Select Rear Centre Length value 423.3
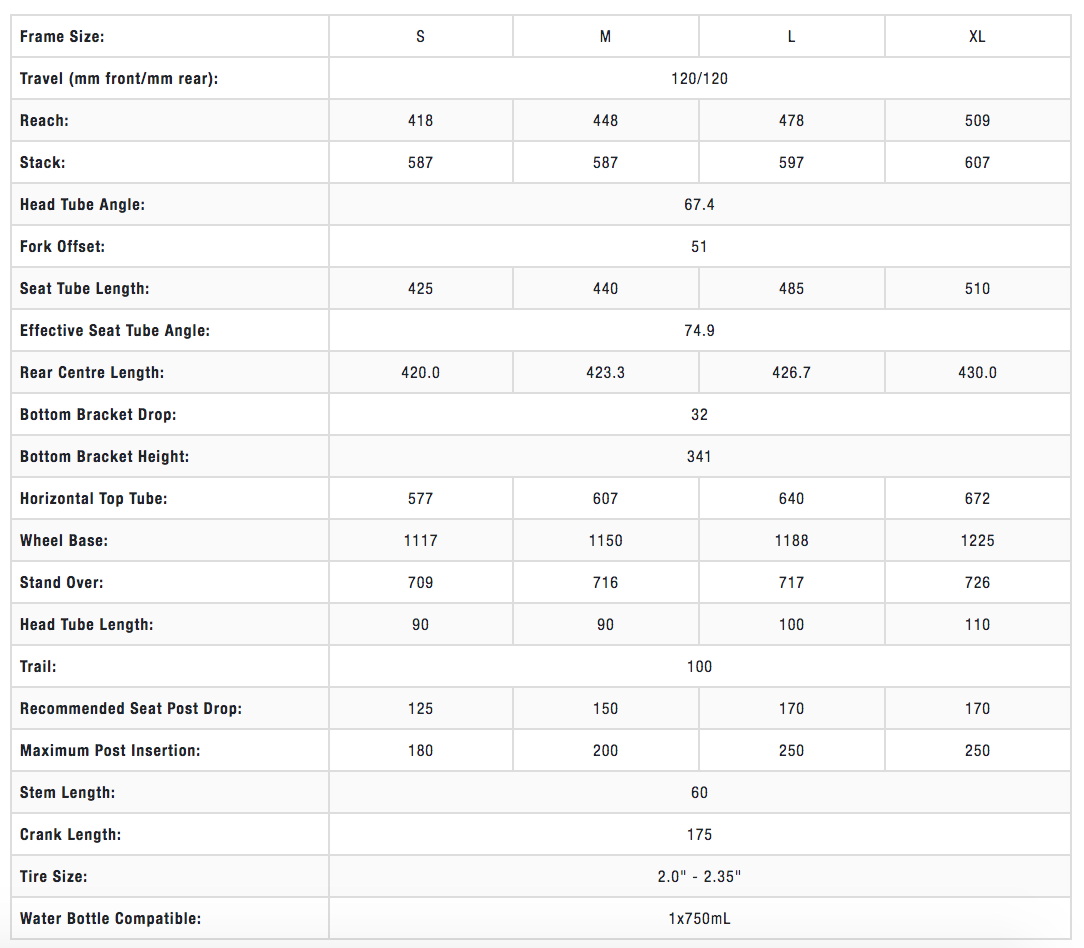 click(x=605, y=373)
